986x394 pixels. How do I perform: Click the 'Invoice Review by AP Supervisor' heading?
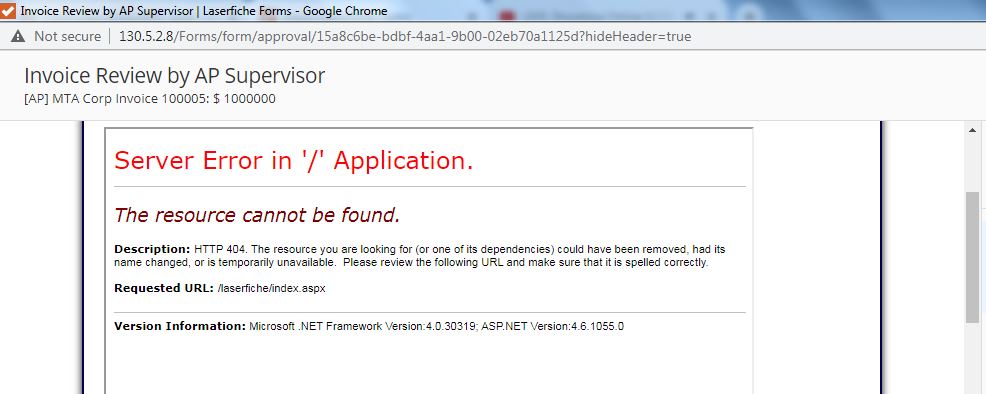pyautogui.click(x=175, y=75)
